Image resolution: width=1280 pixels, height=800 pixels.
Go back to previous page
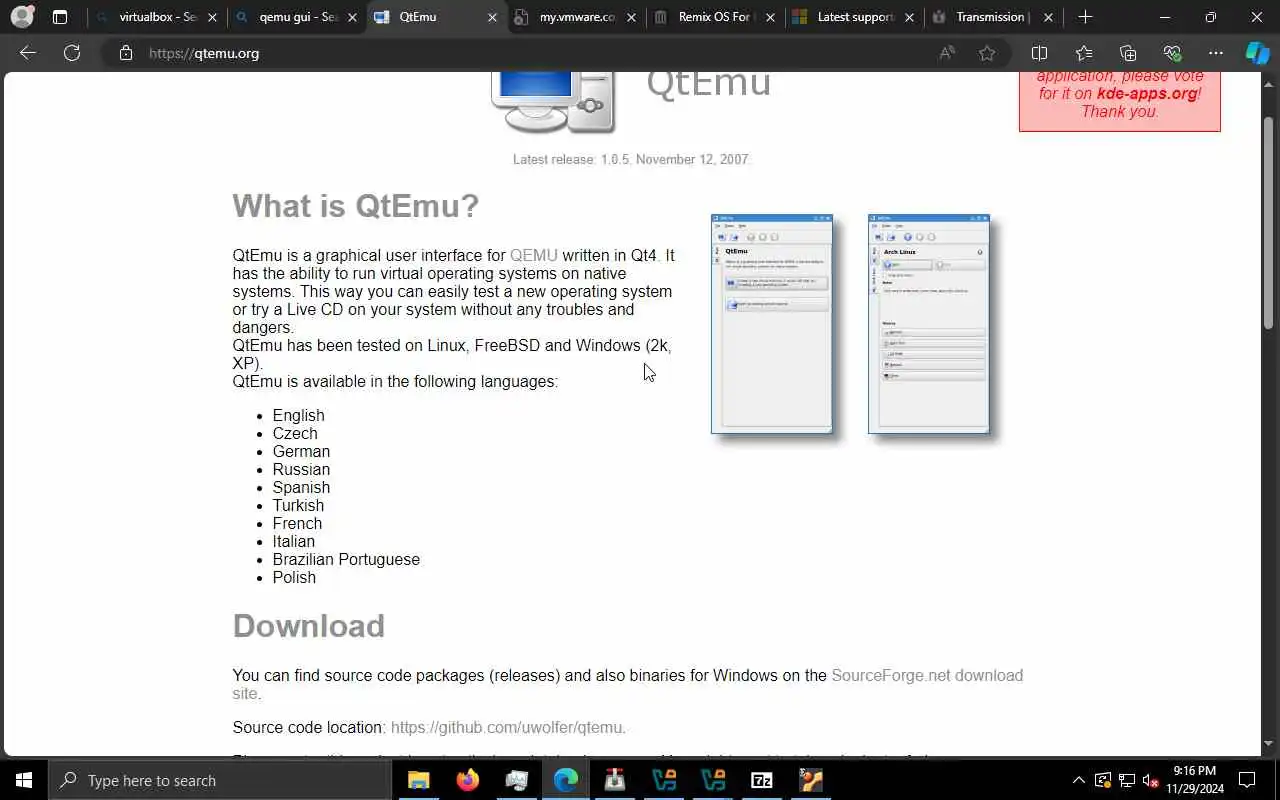28,53
